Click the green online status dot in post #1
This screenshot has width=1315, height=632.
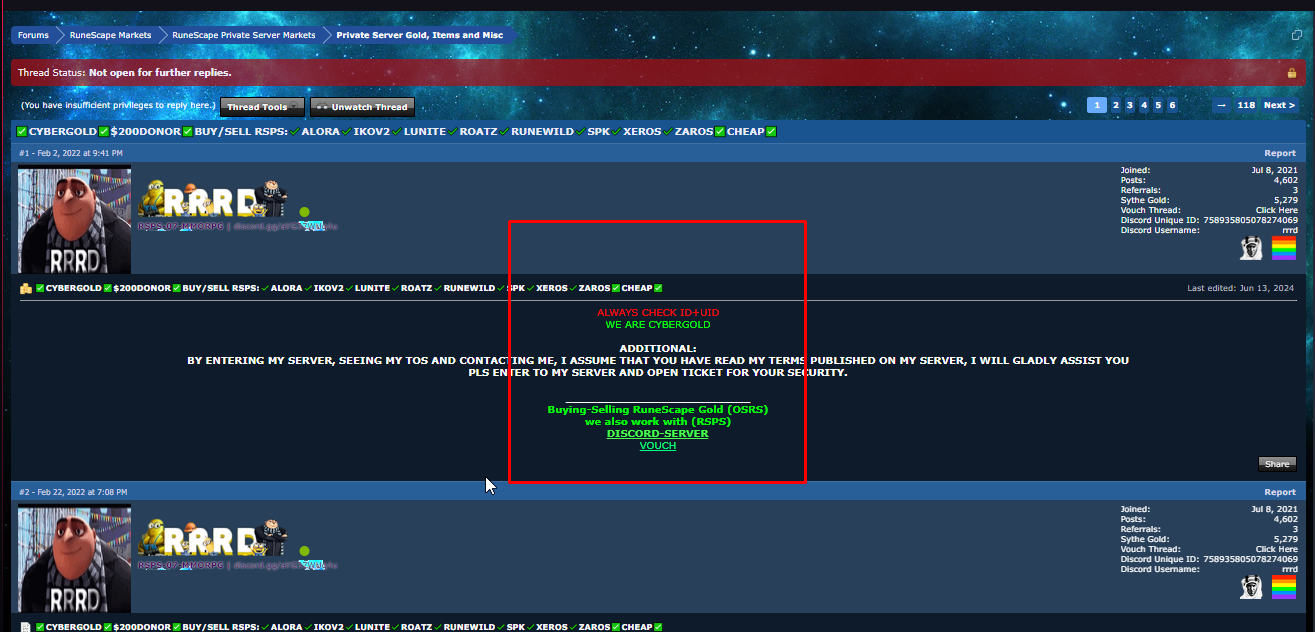pyautogui.click(x=305, y=212)
